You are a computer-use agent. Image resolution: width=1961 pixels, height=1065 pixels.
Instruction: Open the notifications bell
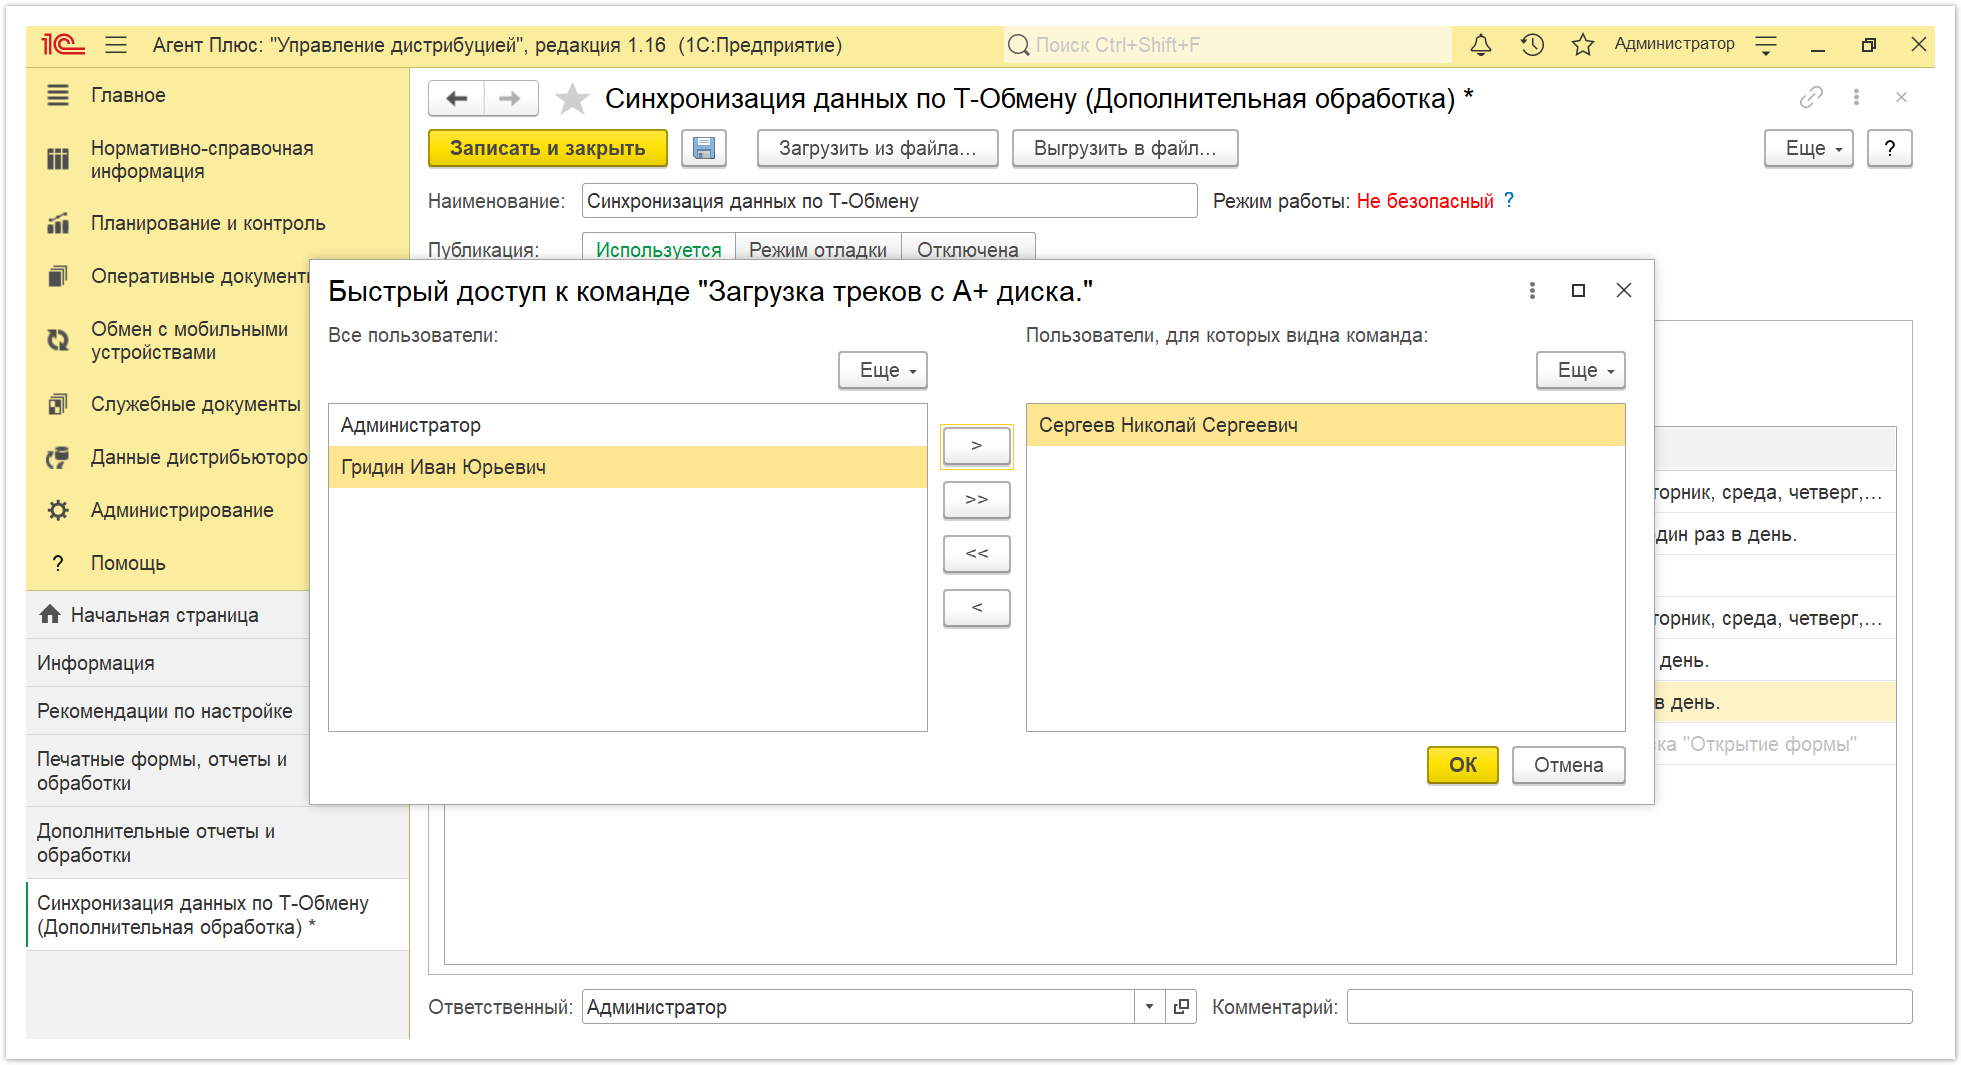(x=1481, y=45)
